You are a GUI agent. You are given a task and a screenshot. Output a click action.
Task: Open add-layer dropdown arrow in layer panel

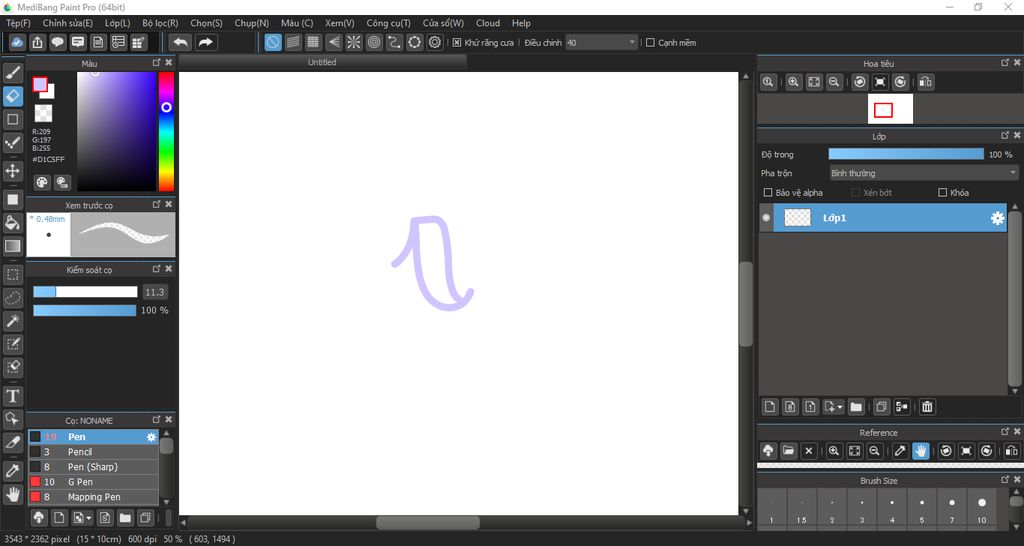(x=839, y=407)
